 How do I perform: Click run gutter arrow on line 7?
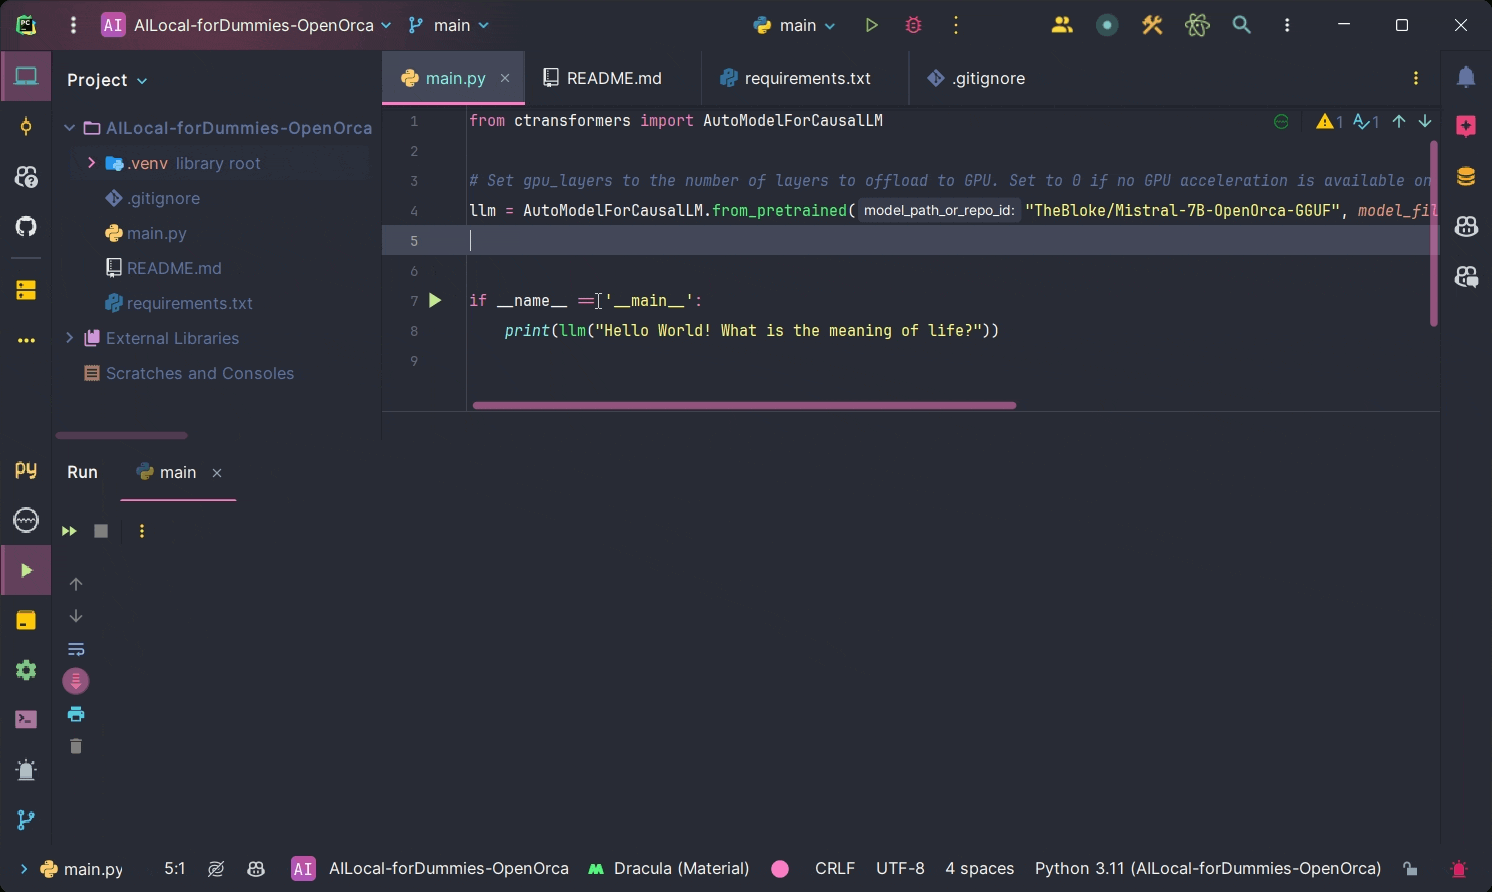coord(435,300)
